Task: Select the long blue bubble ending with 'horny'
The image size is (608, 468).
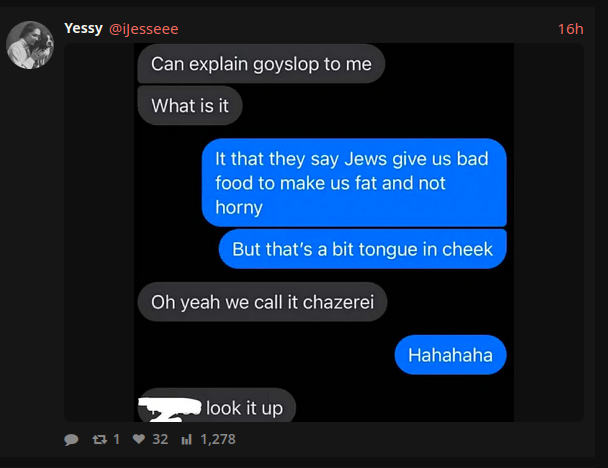Action: click(354, 183)
